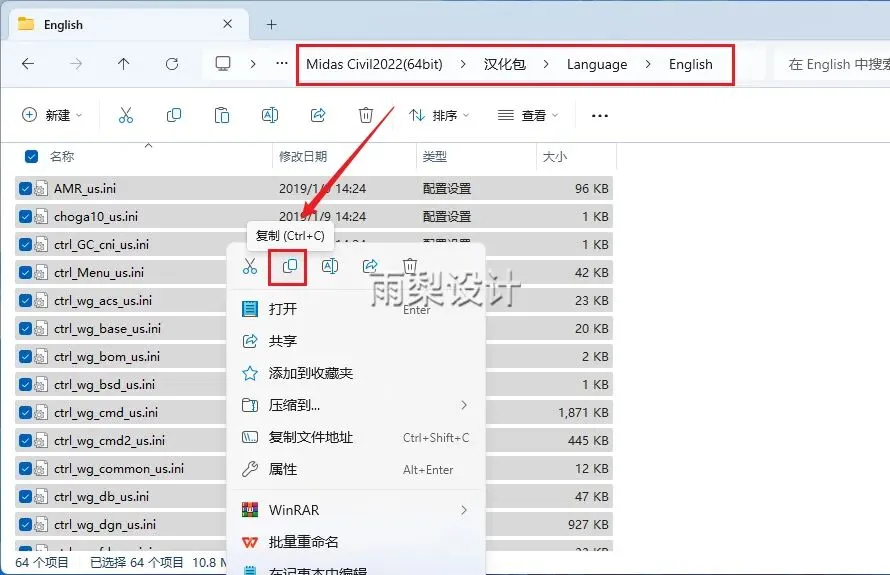
Task: Open a new tab with plus button
Action: pyautogui.click(x=271, y=24)
